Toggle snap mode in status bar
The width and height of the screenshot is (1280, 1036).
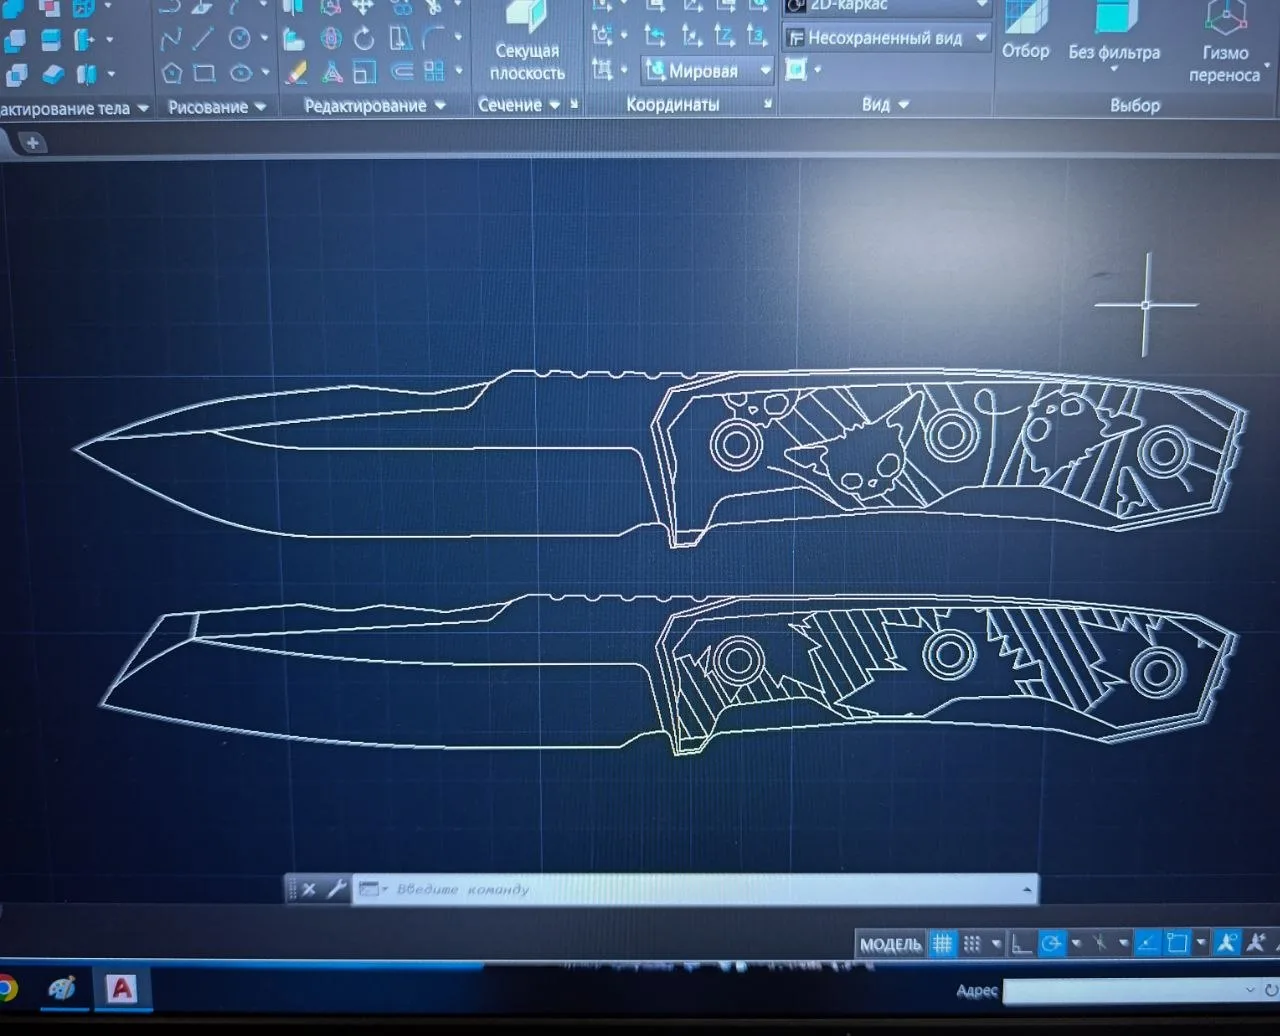point(972,943)
